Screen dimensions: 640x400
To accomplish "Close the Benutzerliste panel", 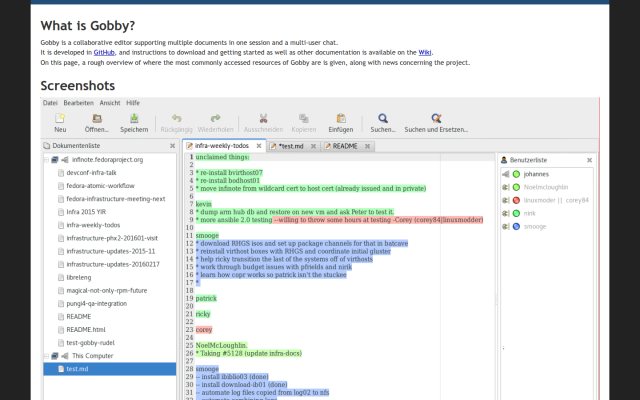I will [x=589, y=160].
